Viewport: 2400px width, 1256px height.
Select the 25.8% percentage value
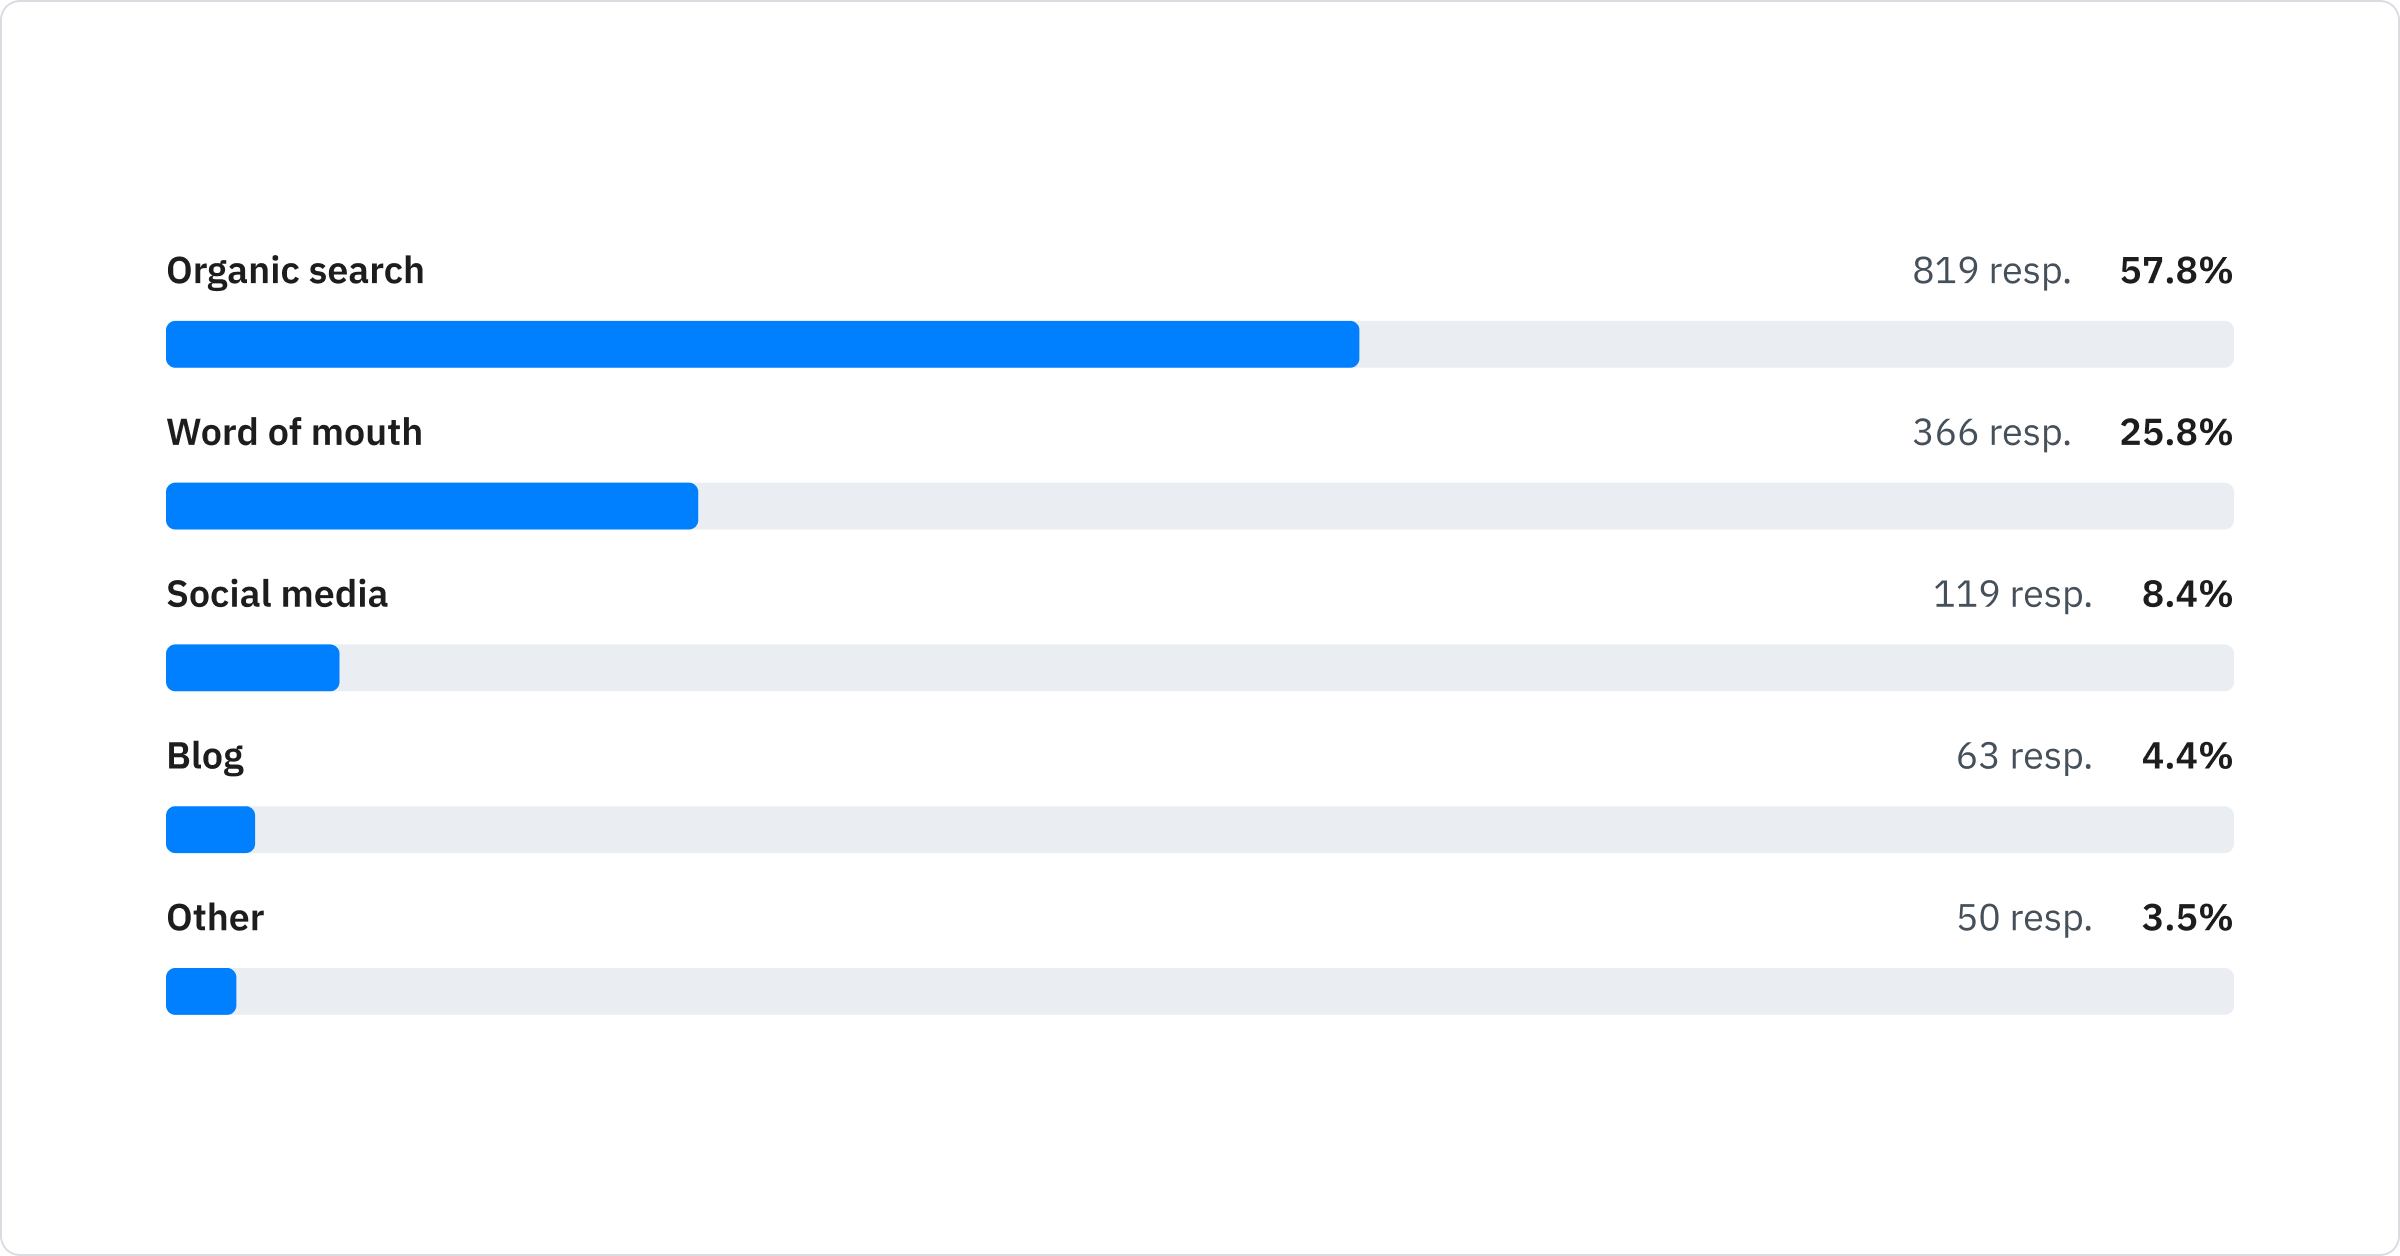click(x=2176, y=433)
